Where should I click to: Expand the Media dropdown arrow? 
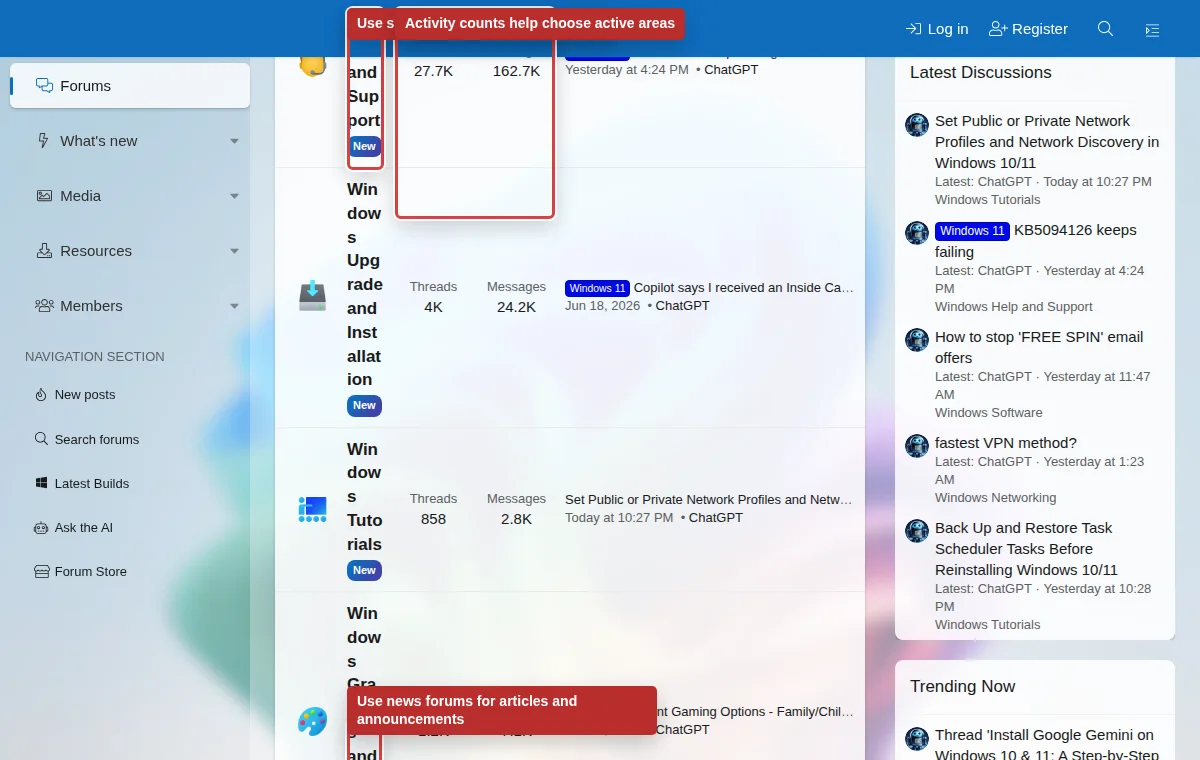pyautogui.click(x=234, y=196)
